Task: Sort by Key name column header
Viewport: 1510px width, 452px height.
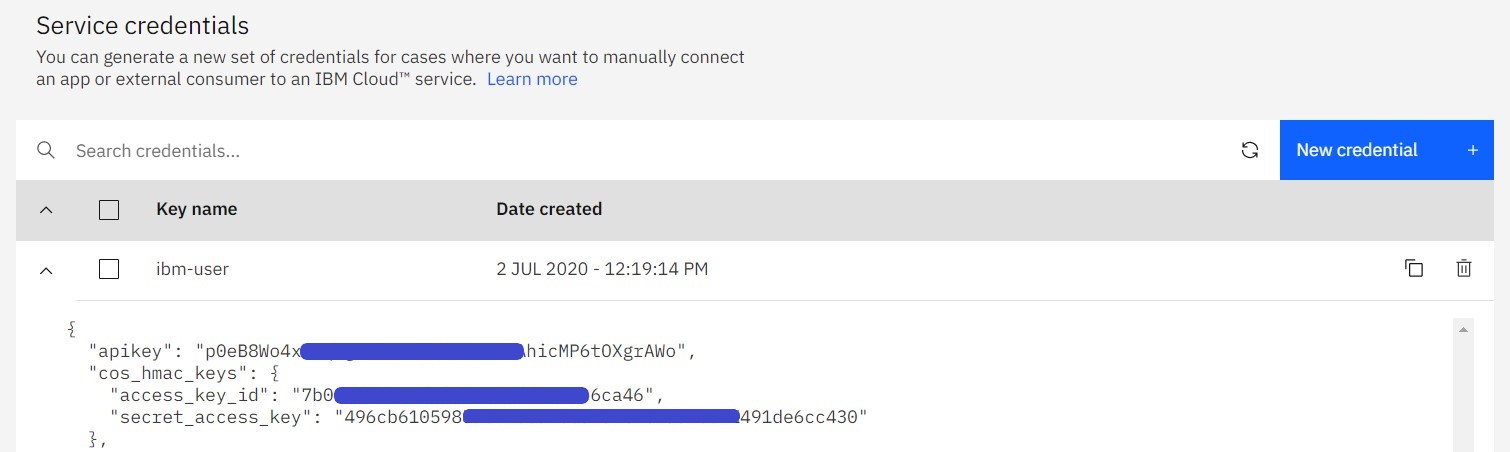Action: (197, 209)
